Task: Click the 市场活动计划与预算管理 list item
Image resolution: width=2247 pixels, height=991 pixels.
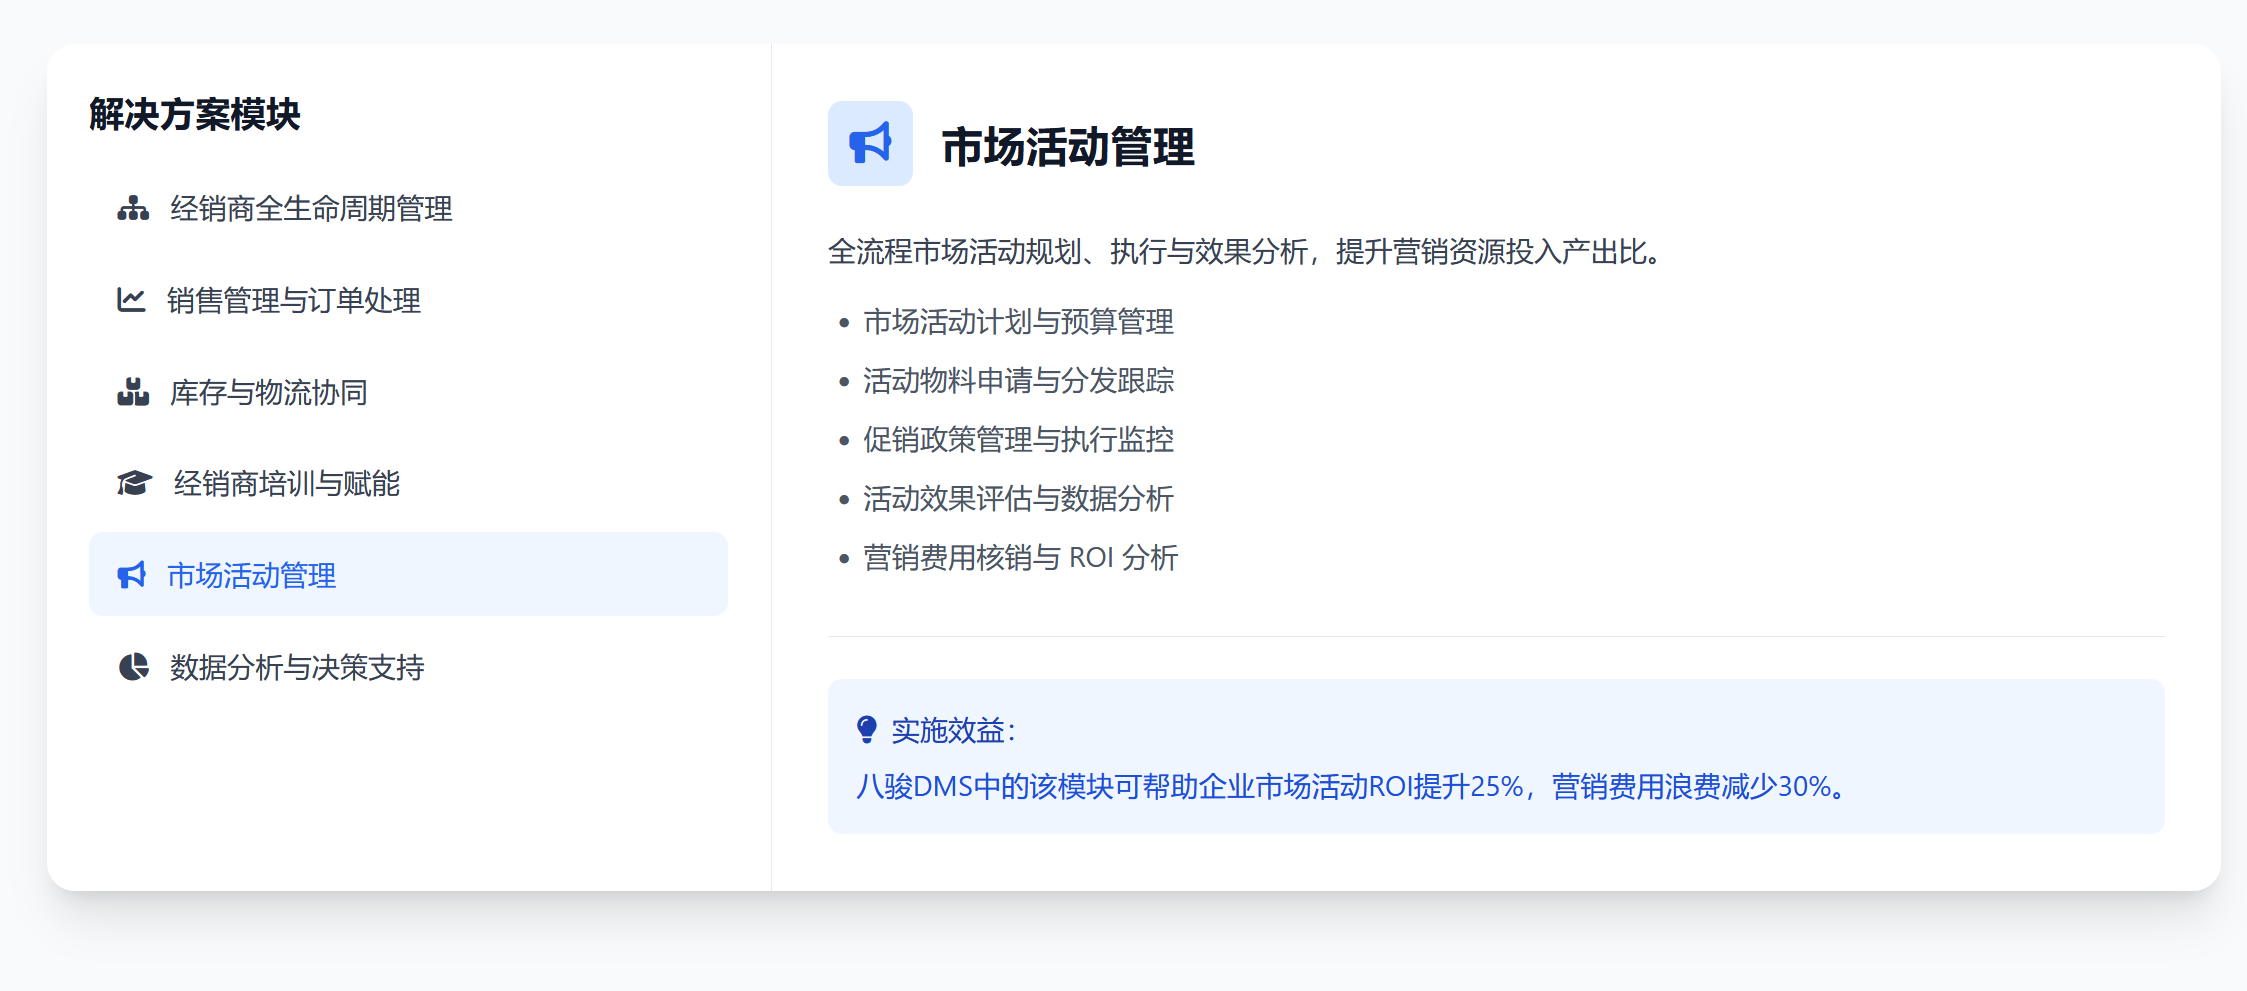Action: click(x=1018, y=322)
